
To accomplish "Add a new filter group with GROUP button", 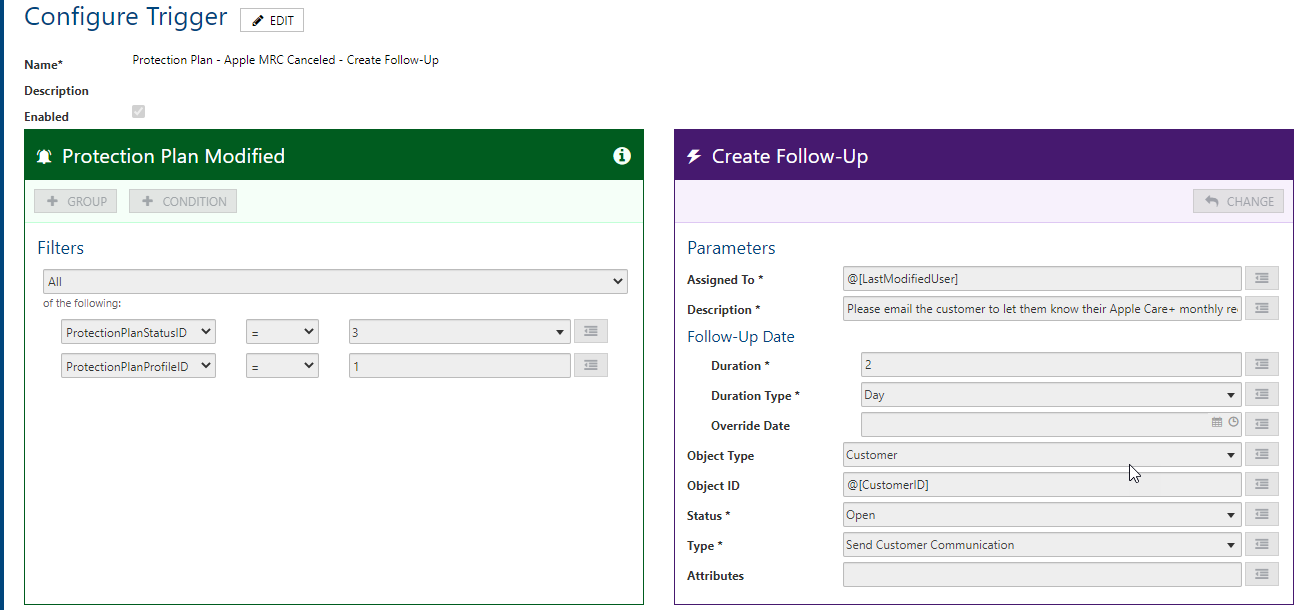I will [75, 200].
